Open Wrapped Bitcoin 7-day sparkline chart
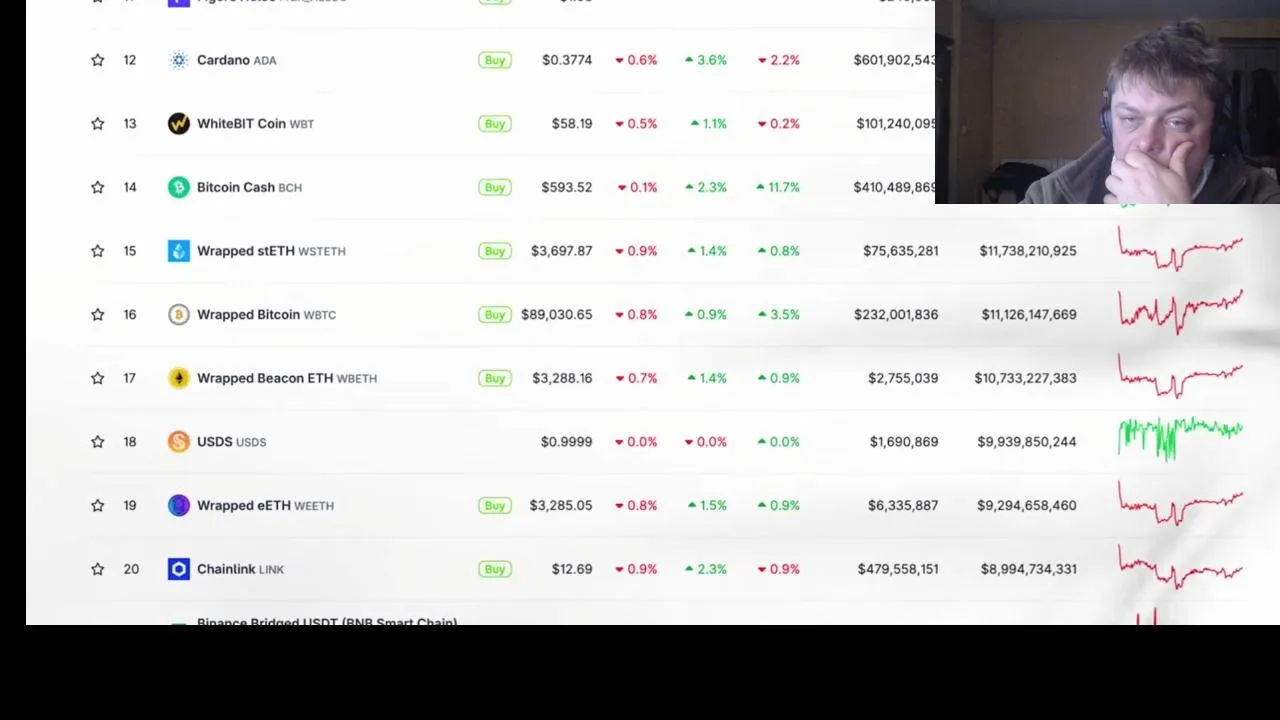The height and width of the screenshot is (720, 1280). [1180, 312]
